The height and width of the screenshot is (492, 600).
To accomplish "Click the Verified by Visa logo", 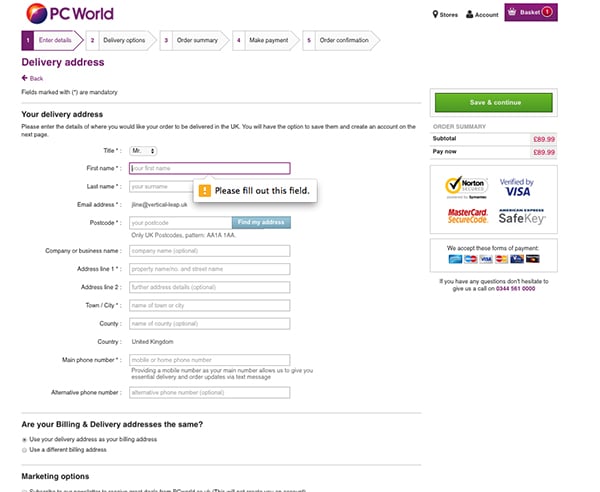I will [517, 187].
